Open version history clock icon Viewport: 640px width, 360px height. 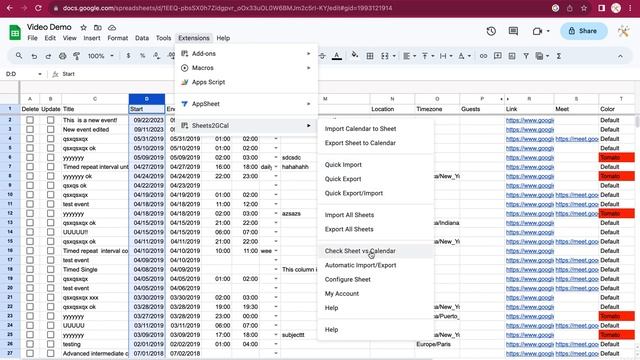(x=491, y=31)
